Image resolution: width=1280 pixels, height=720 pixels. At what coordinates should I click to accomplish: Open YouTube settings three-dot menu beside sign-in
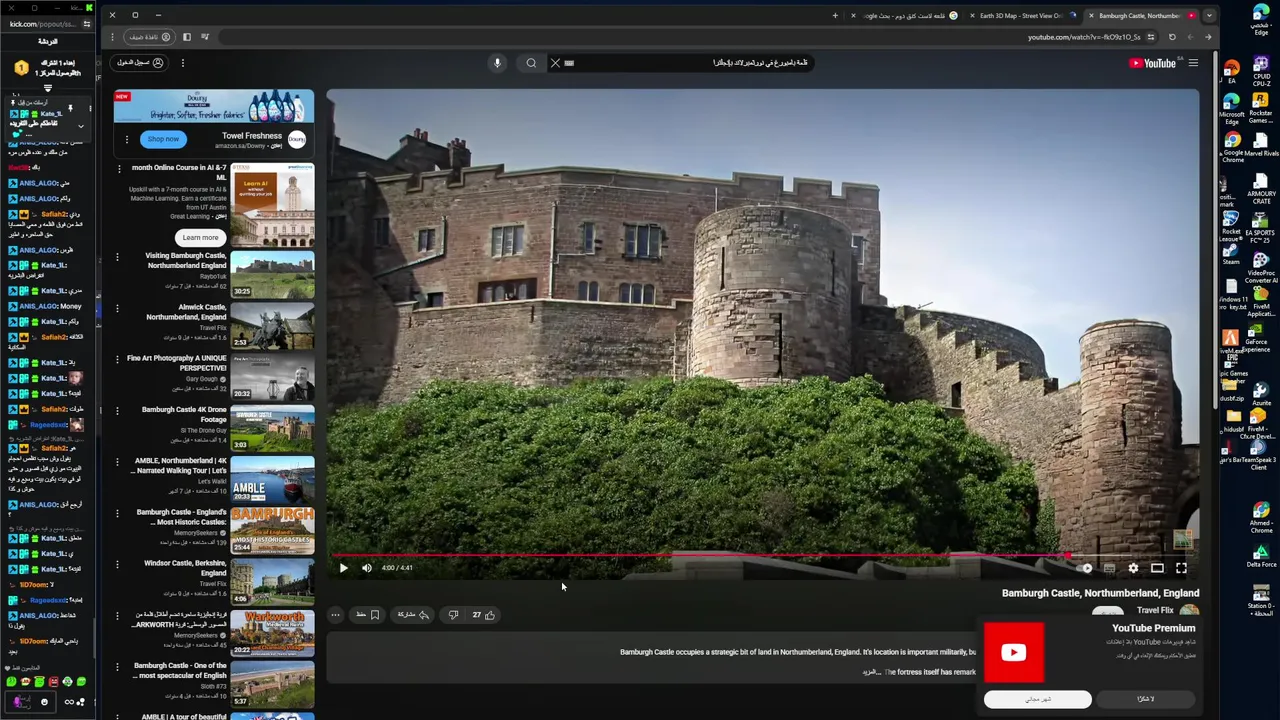183,63
